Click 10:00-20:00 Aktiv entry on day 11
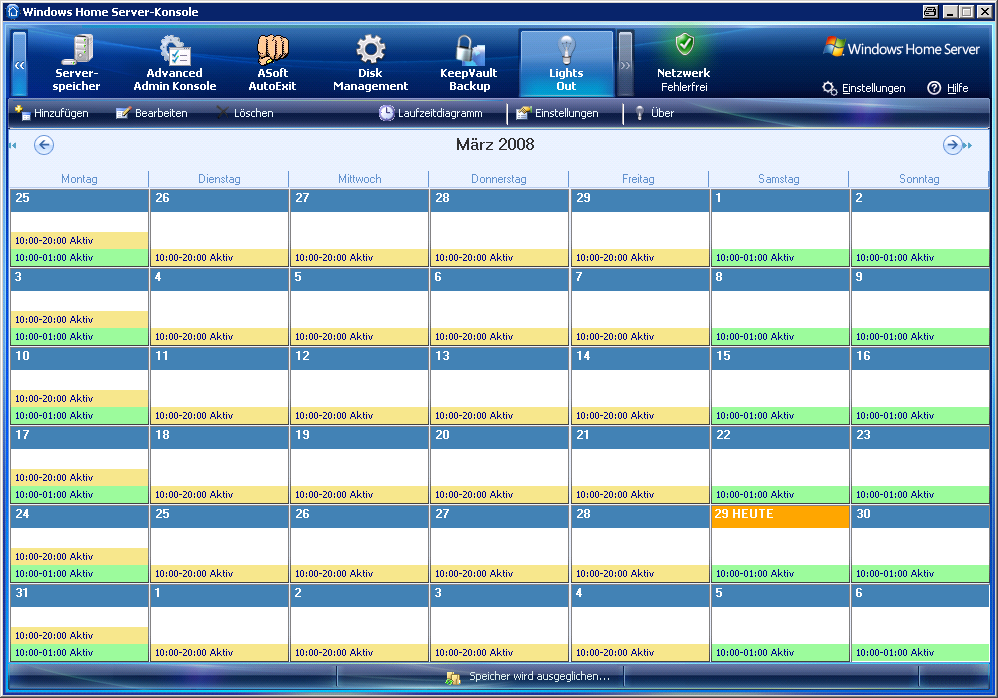998x698 pixels. [220, 415]
